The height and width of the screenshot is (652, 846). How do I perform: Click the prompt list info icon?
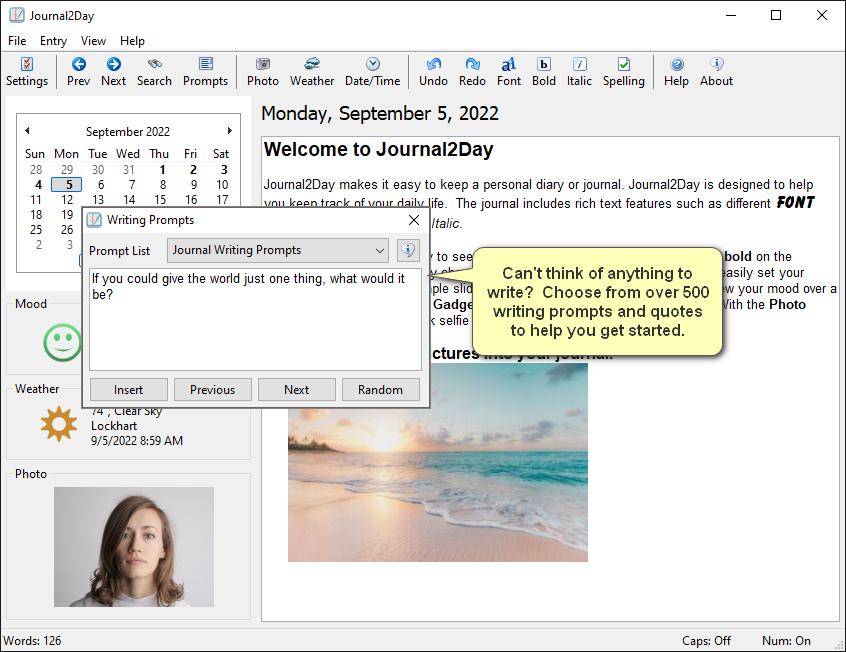point(408,250)
